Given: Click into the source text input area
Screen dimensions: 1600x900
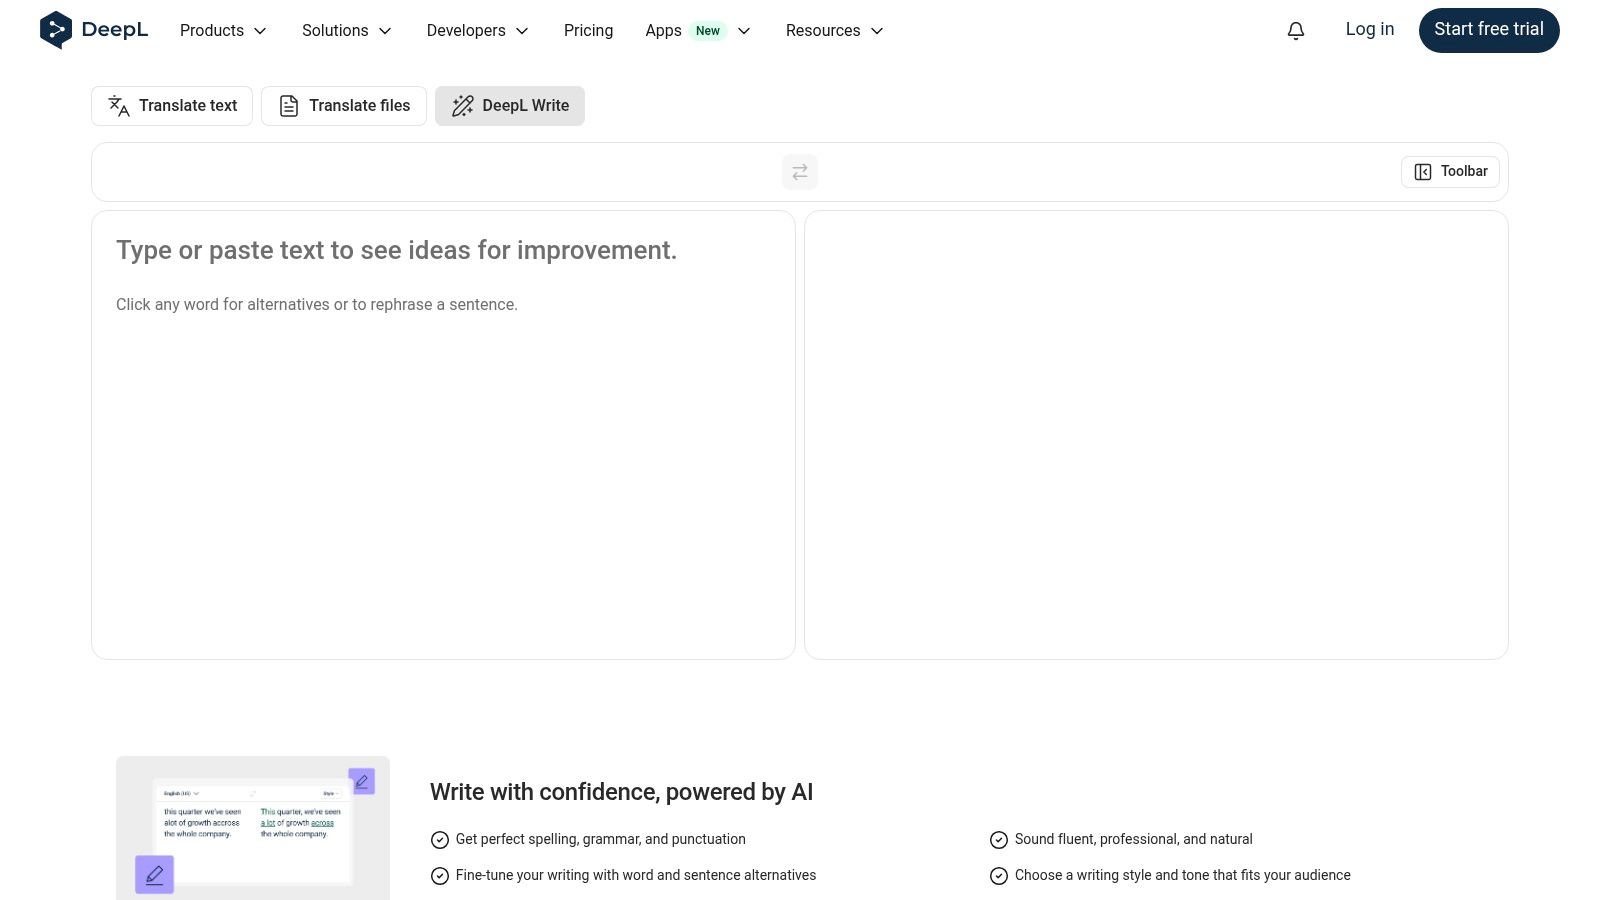Looking at the screenshot, I should pos(443,435).
